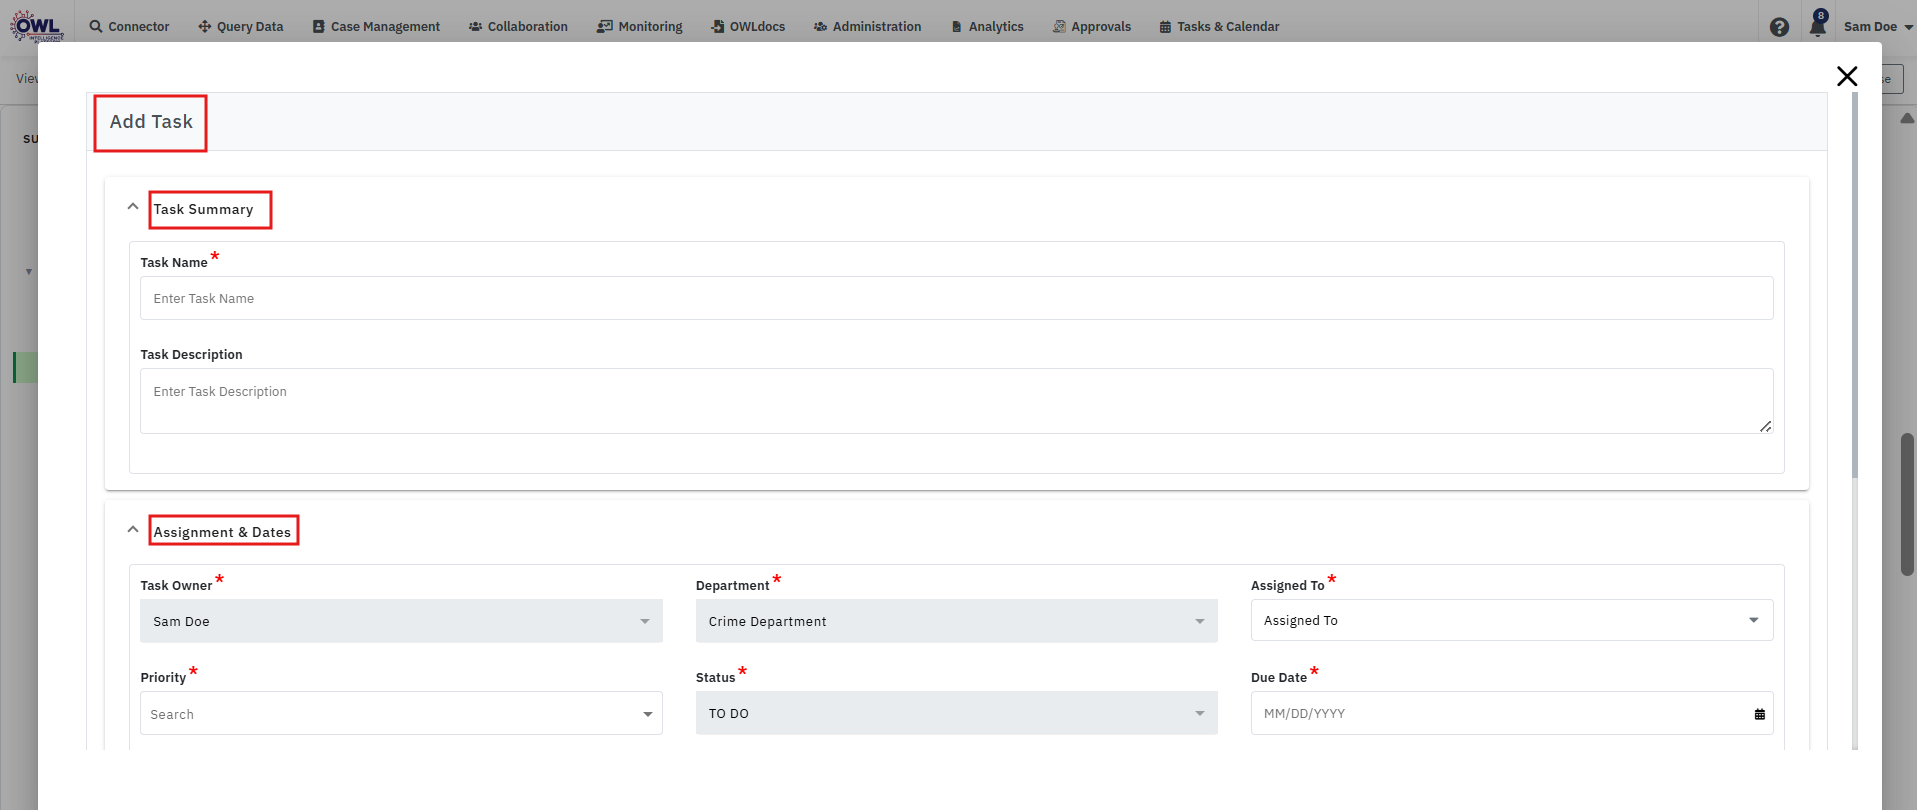This screenshot has width=1917, height=810.
Task: Click the Add Task heading
Action: point(151,122)
